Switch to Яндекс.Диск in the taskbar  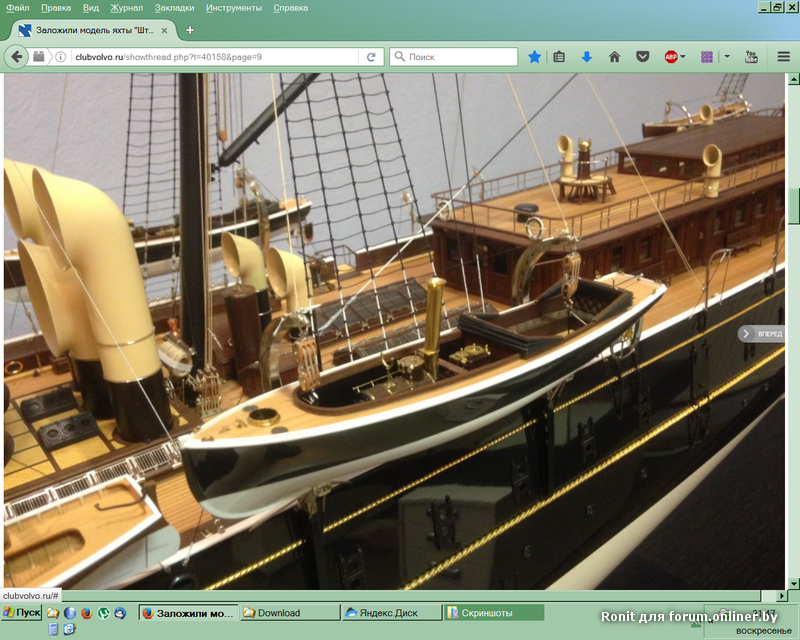click(389, 613)
